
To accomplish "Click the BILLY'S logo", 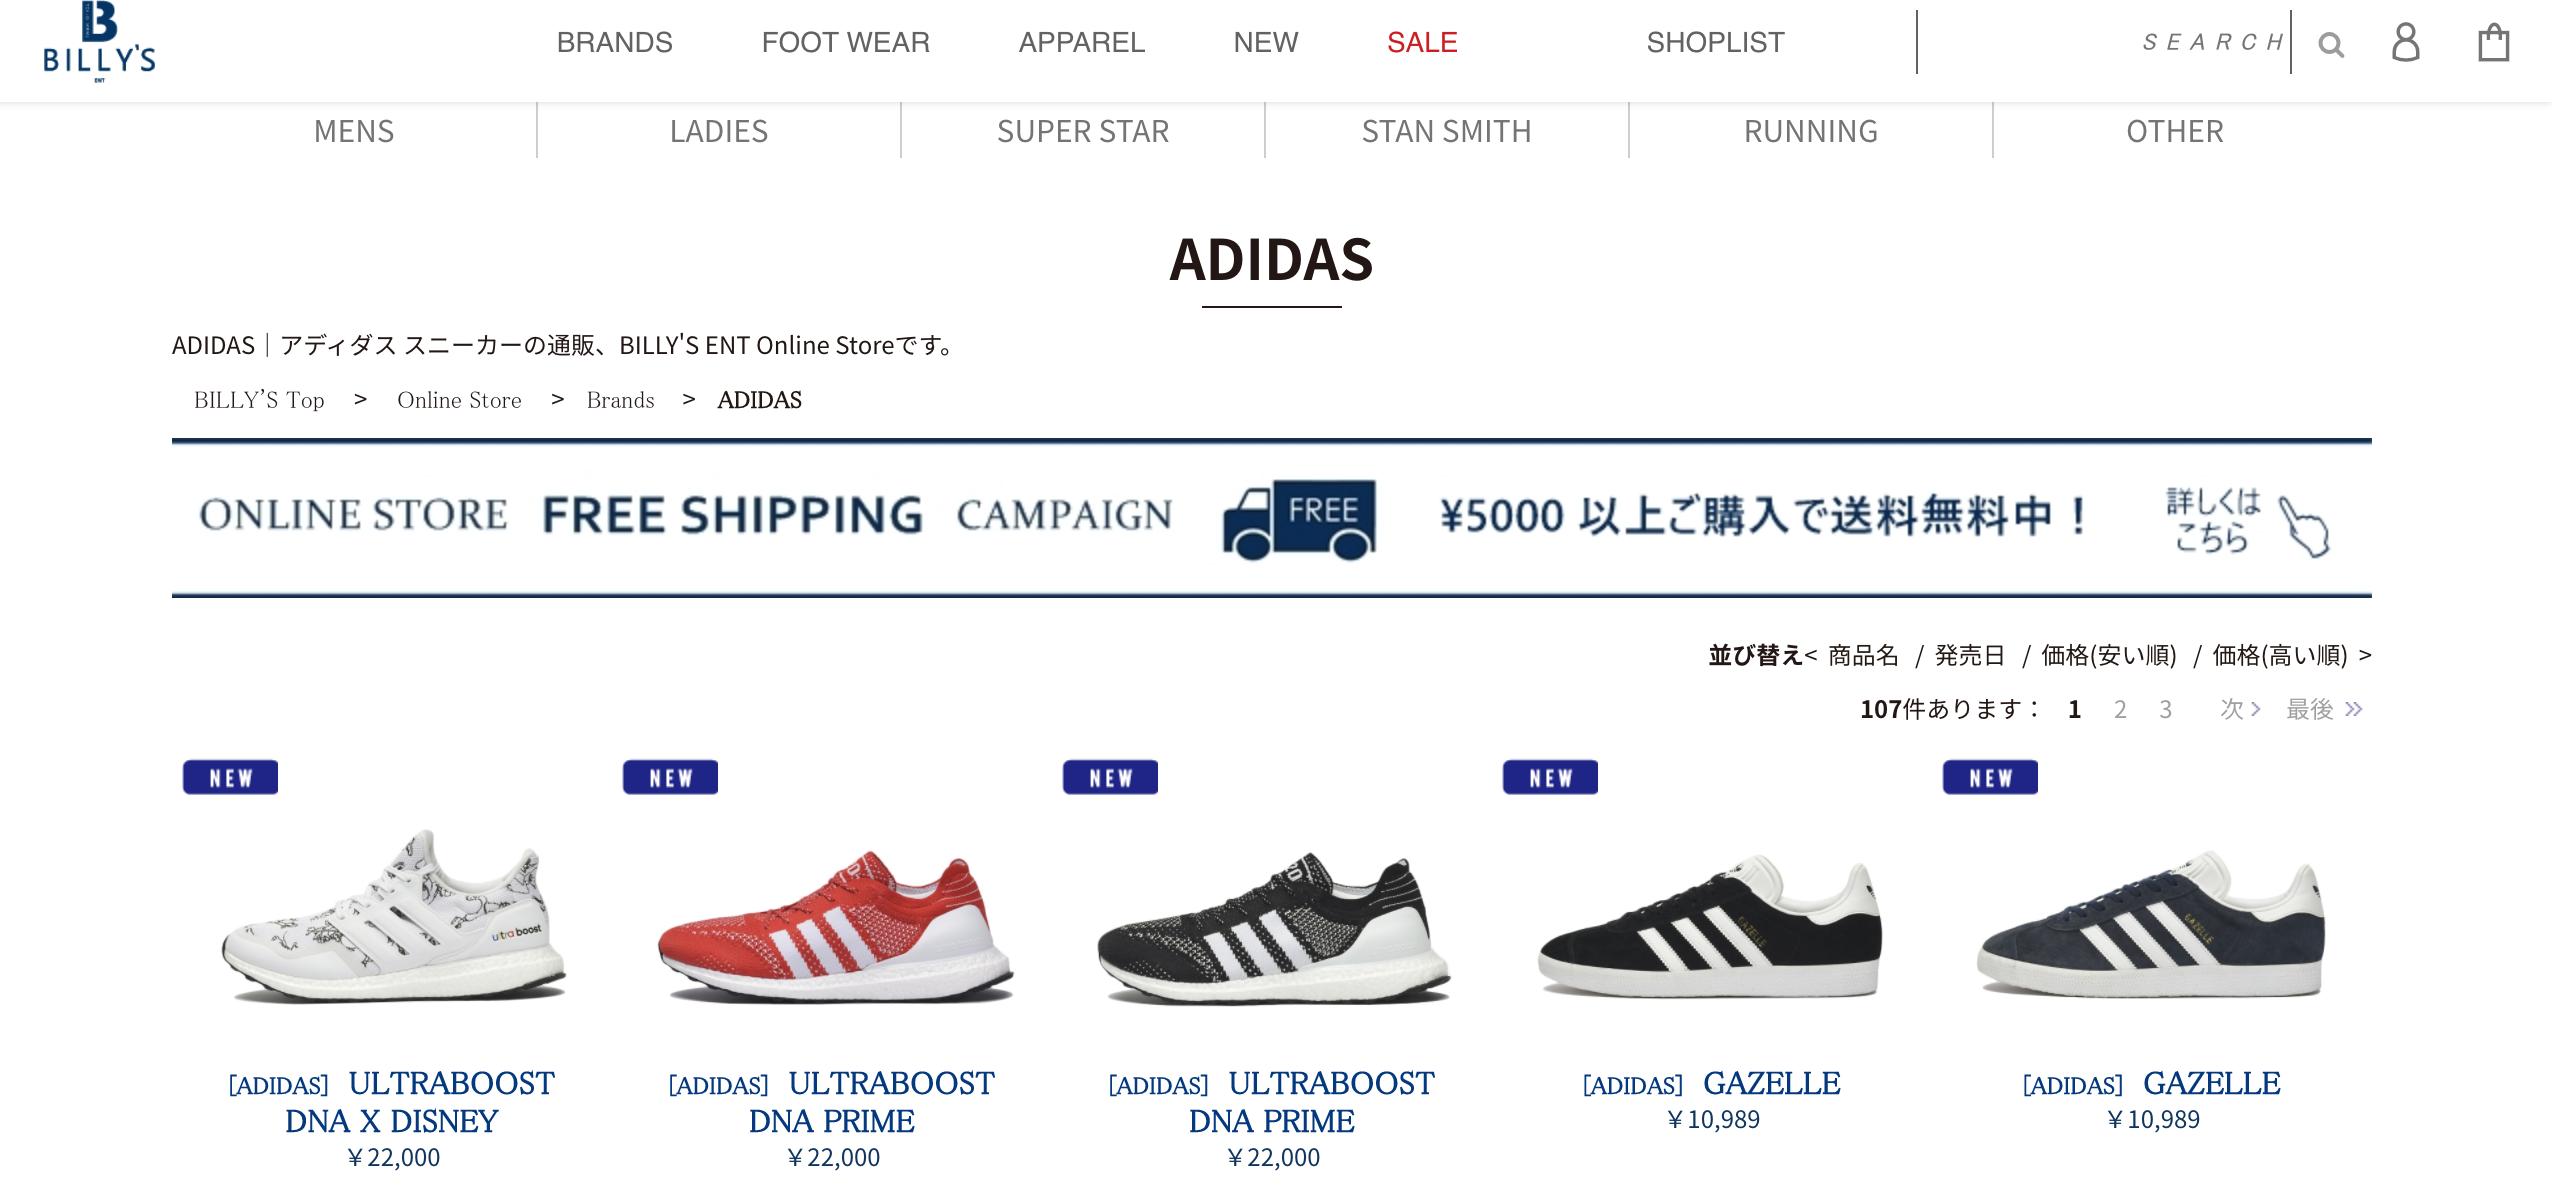I will tap(99, 42).
